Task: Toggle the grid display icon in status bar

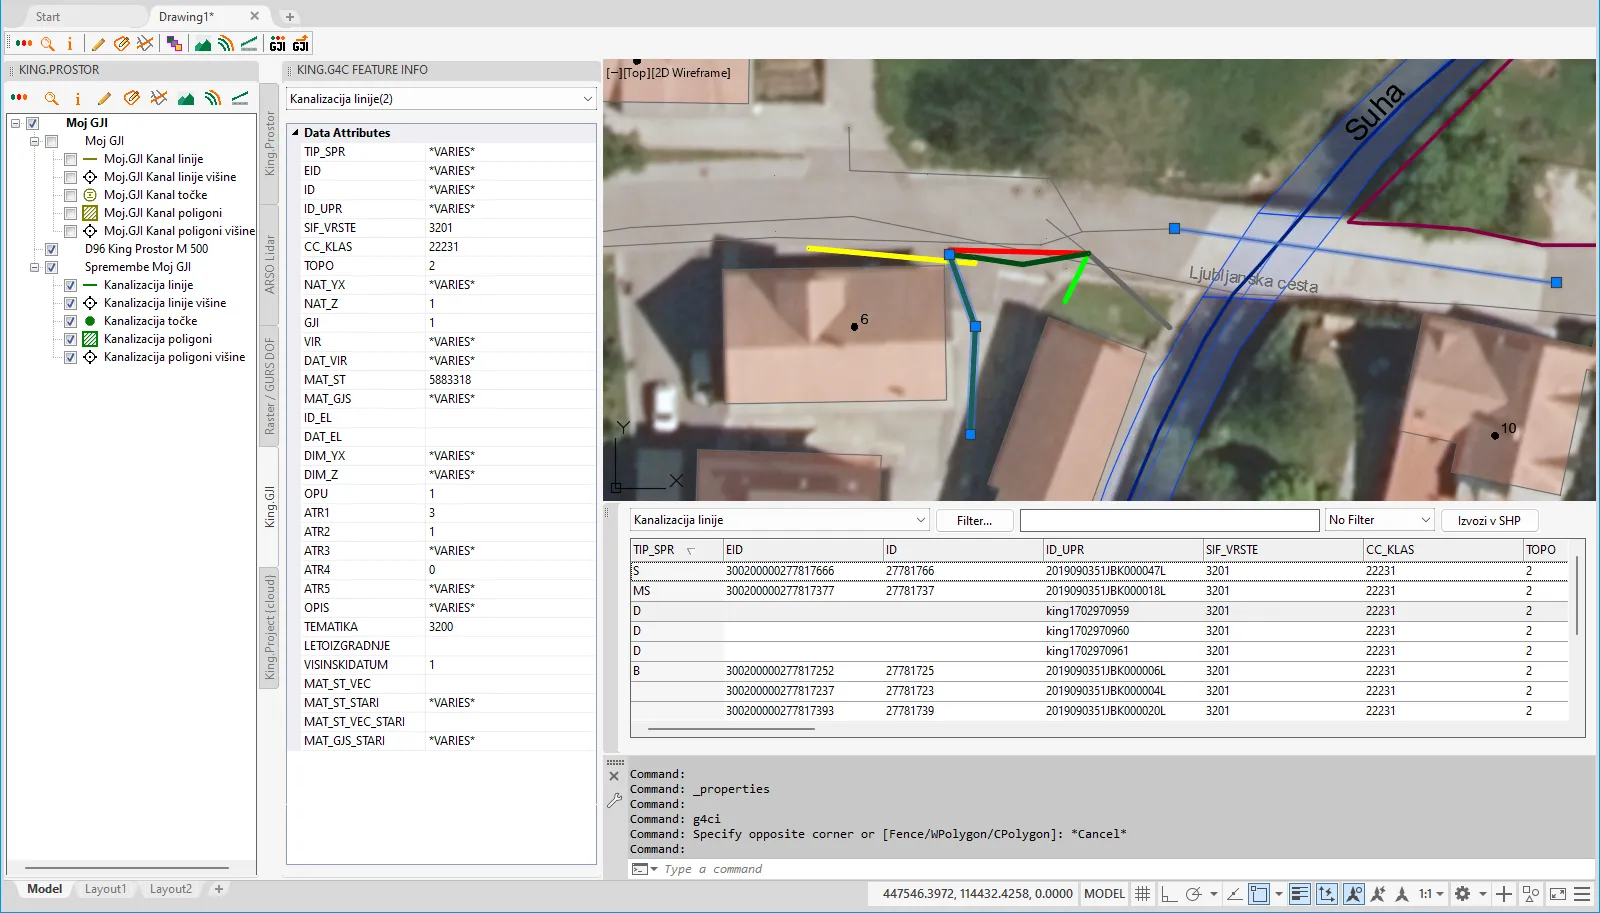Action: click(1142, 894)
